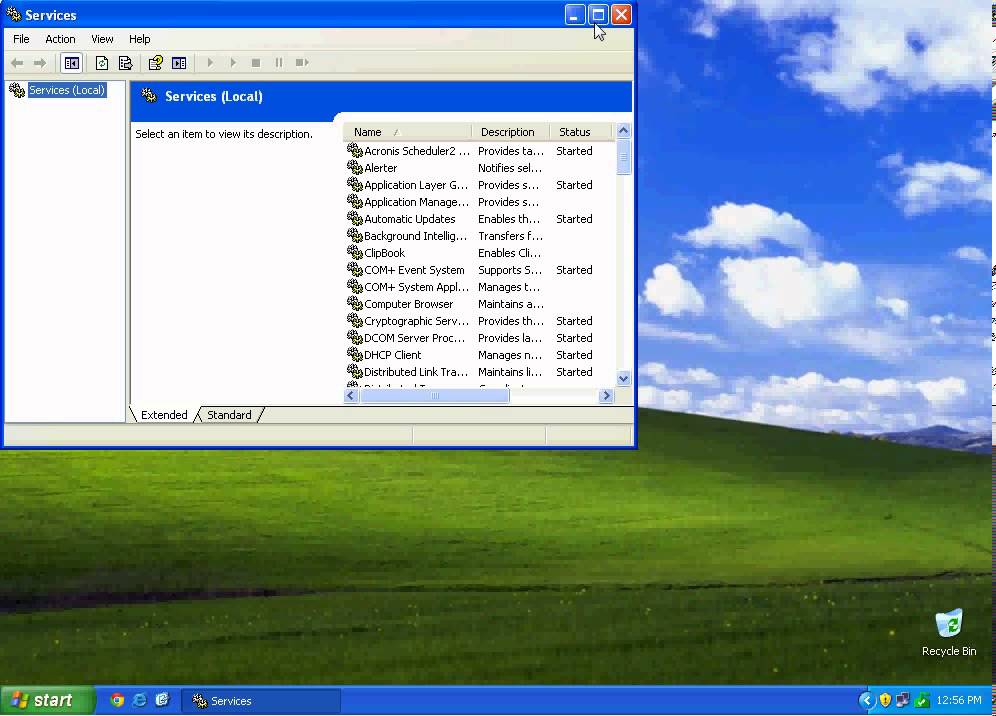Click the Refresh toolbar icon

(x=102, y=63)
